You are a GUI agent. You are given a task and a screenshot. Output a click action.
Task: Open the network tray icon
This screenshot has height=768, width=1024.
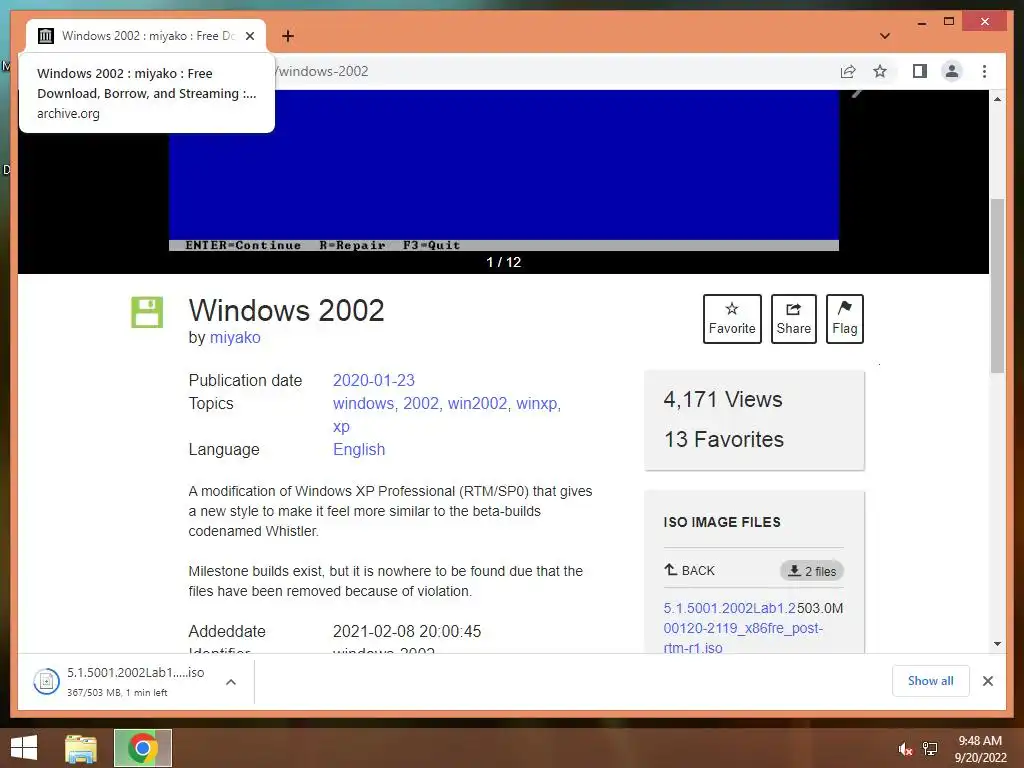(x=930, y=749)
